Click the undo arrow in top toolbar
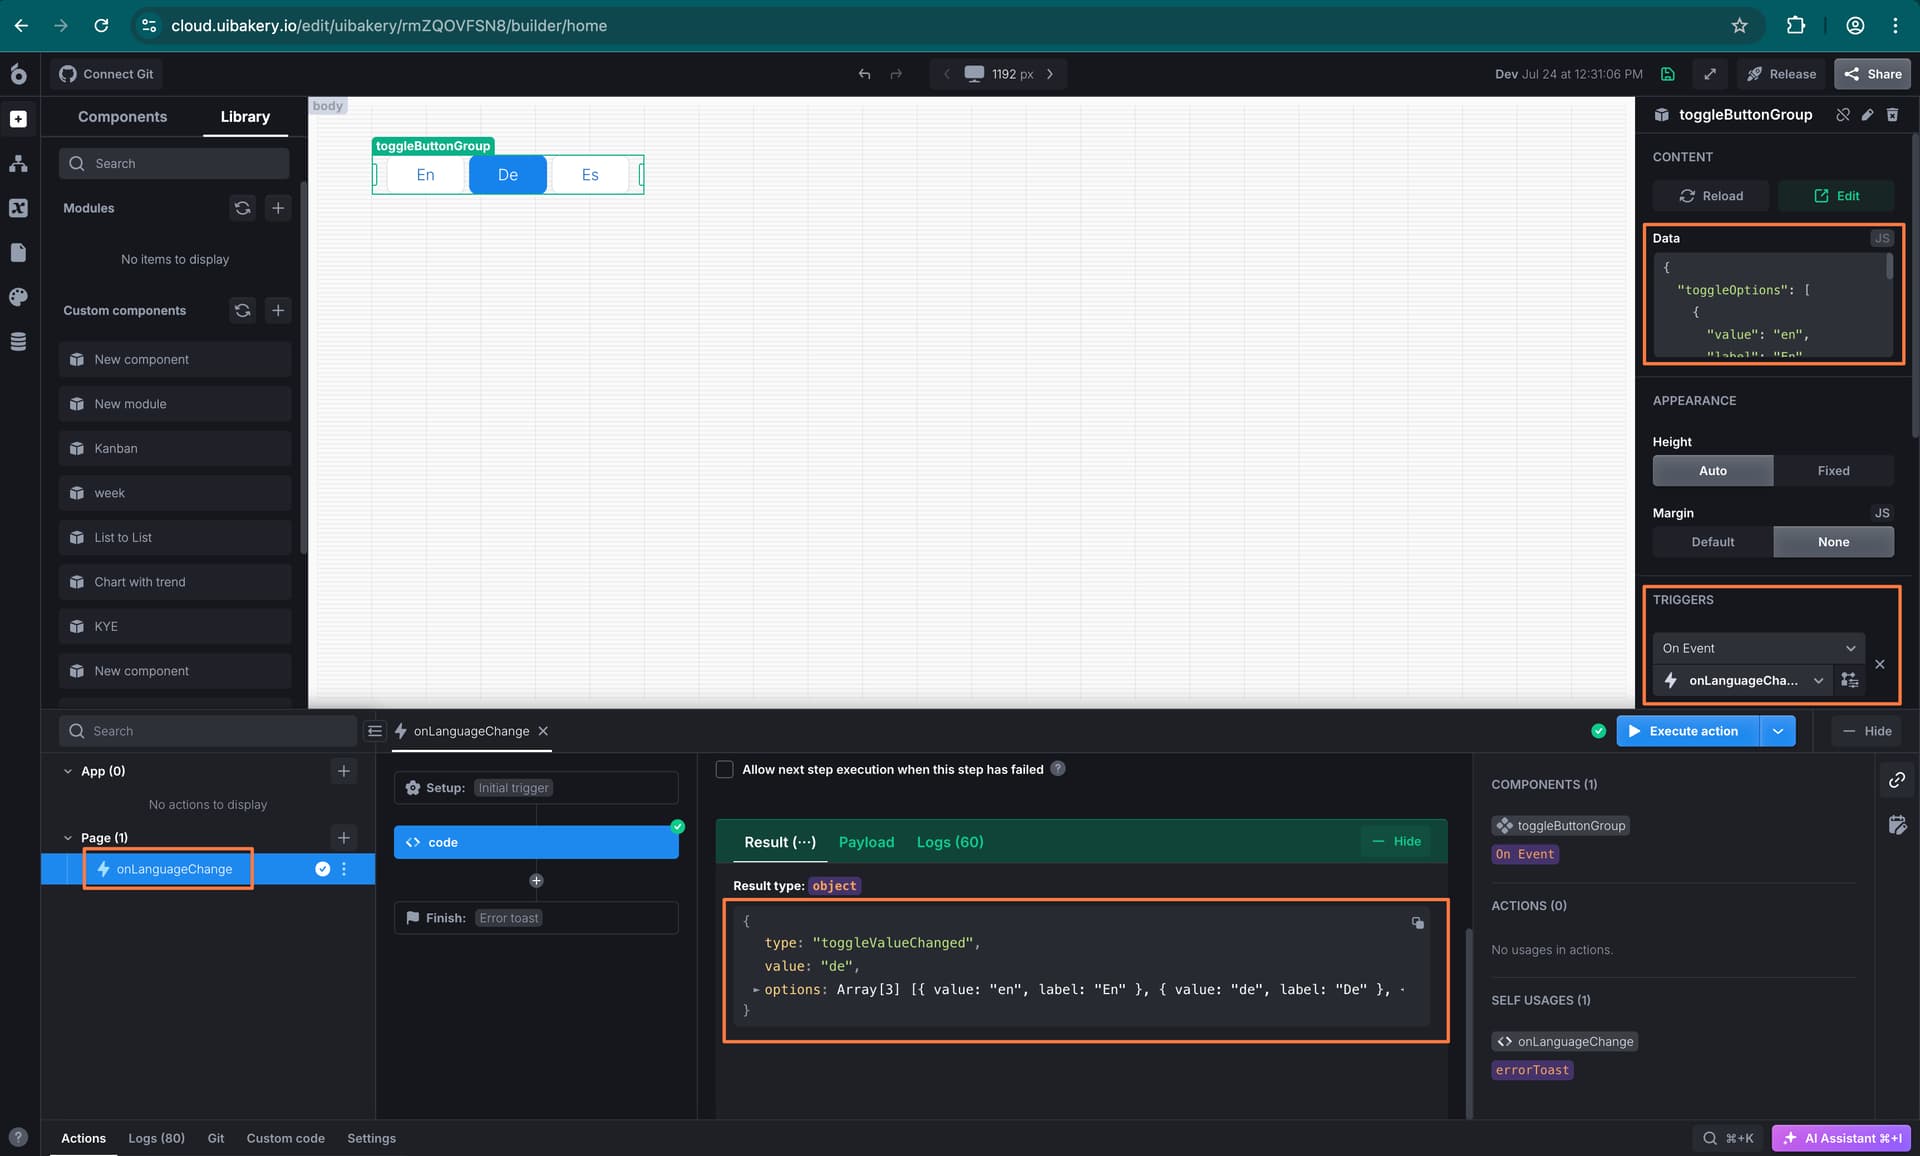This screenshot has height=1156, width=1920. tap(864, 74)
